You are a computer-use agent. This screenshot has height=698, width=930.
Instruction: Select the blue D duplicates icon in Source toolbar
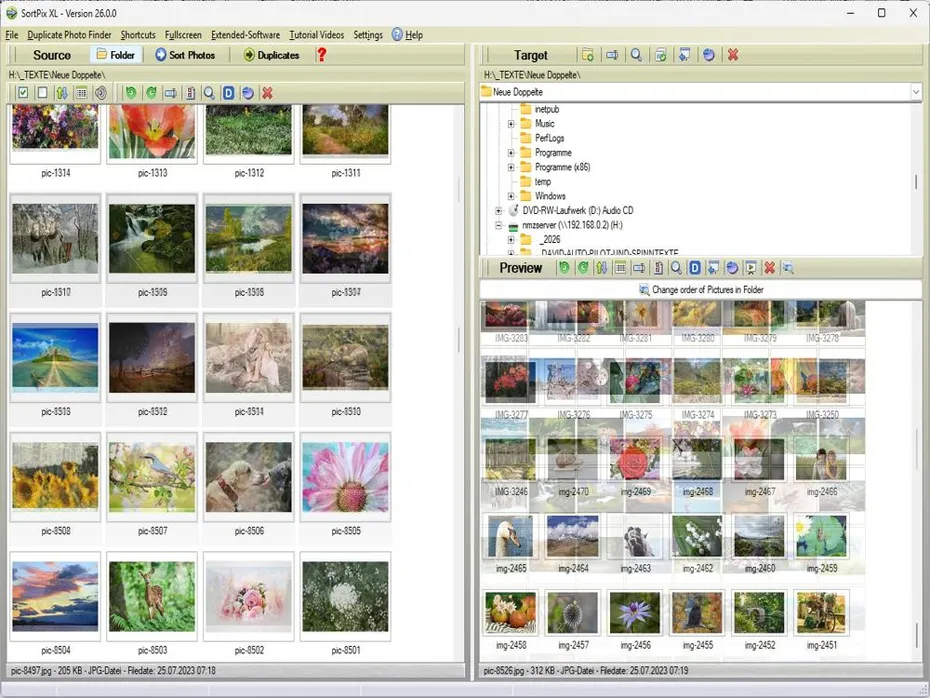pyautogui.click(x=227, y=92)
